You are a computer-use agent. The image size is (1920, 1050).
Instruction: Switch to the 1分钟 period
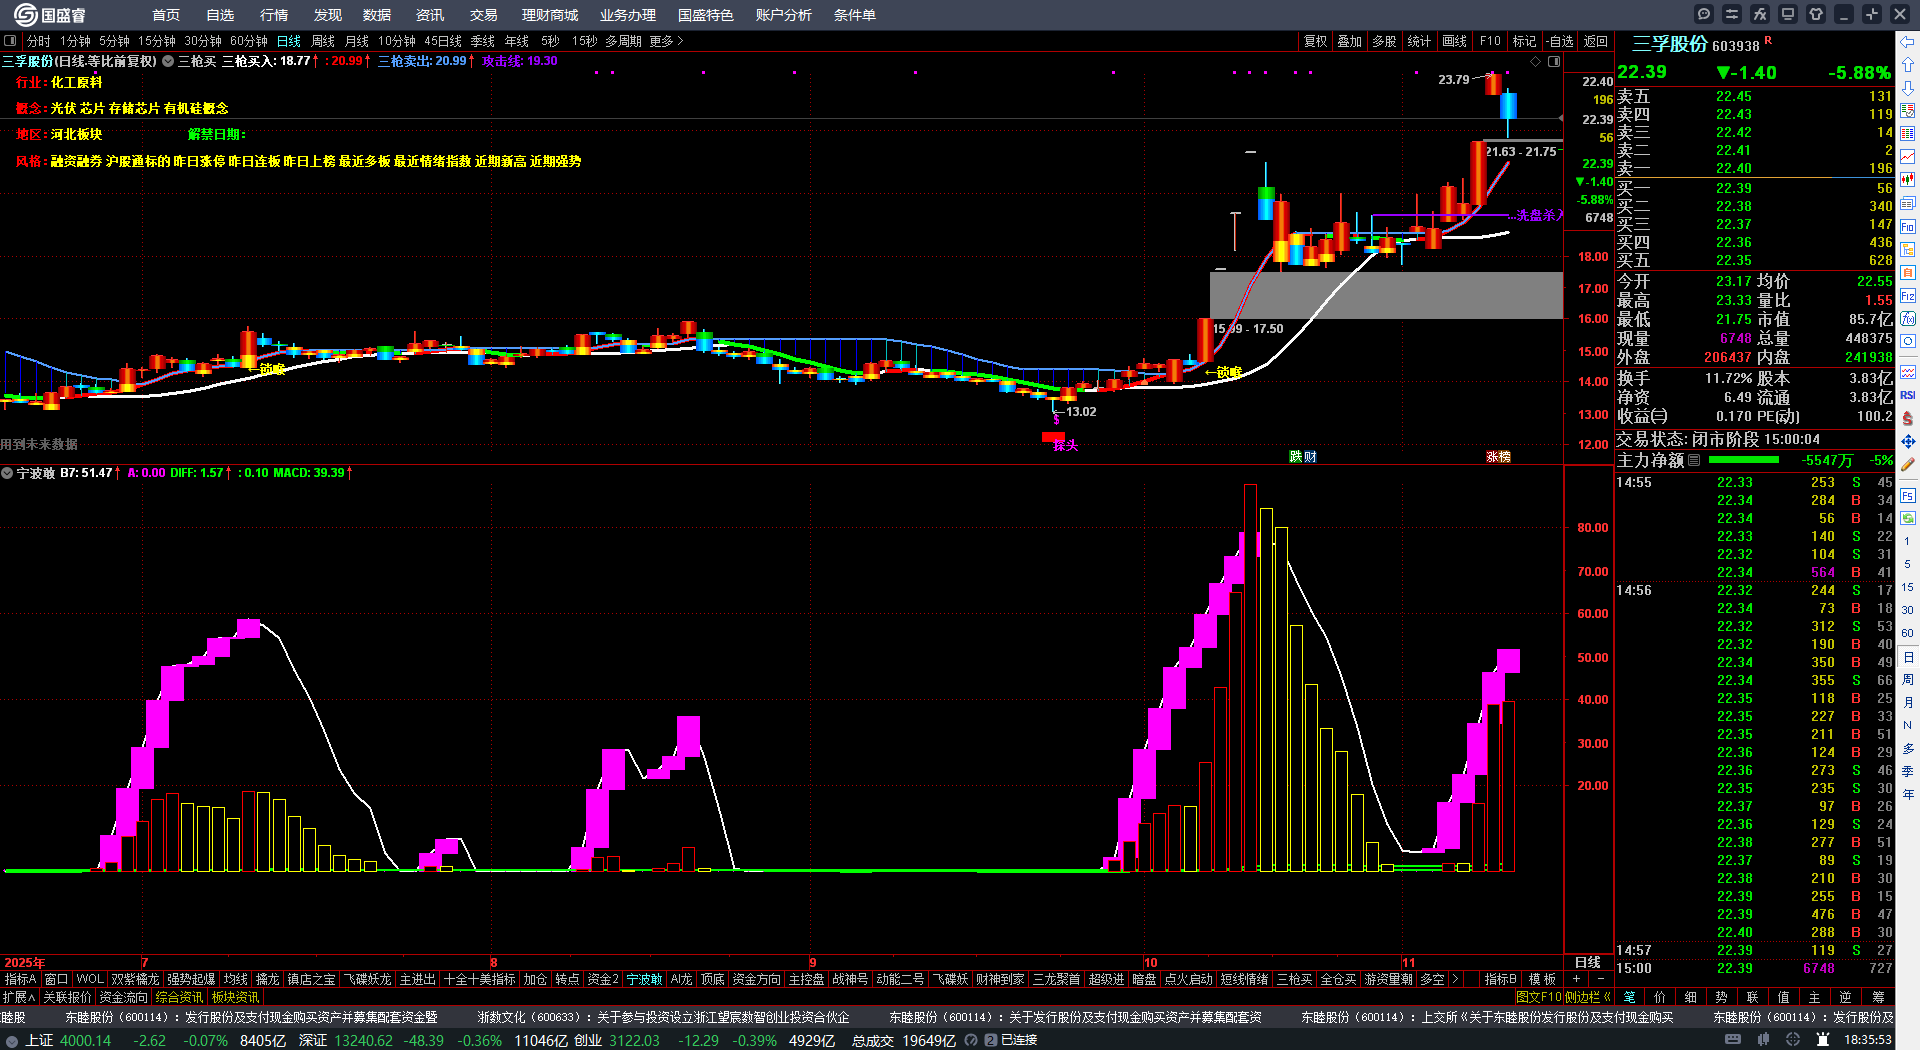[x=75, y=41]
